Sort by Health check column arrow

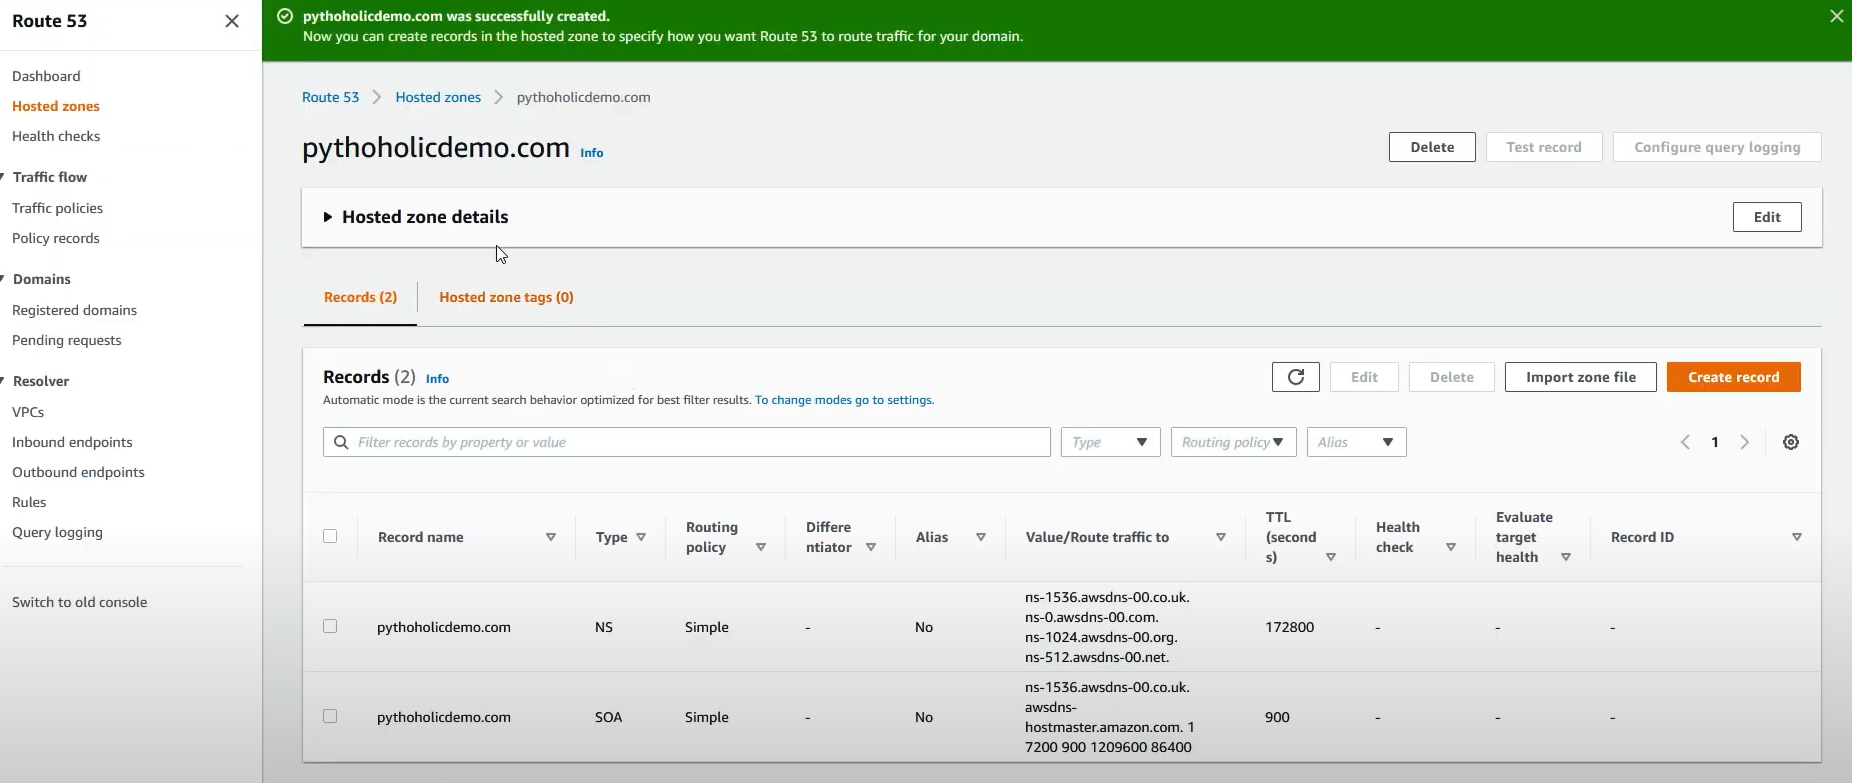[1451, 547]
